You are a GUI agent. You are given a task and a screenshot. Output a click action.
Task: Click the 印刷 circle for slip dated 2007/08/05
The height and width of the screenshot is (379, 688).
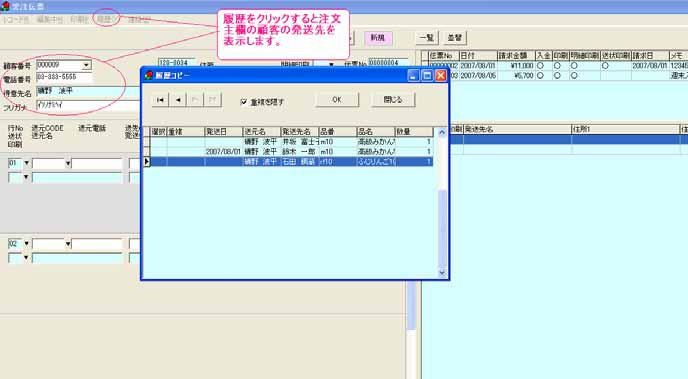click(x=557, y=75)
